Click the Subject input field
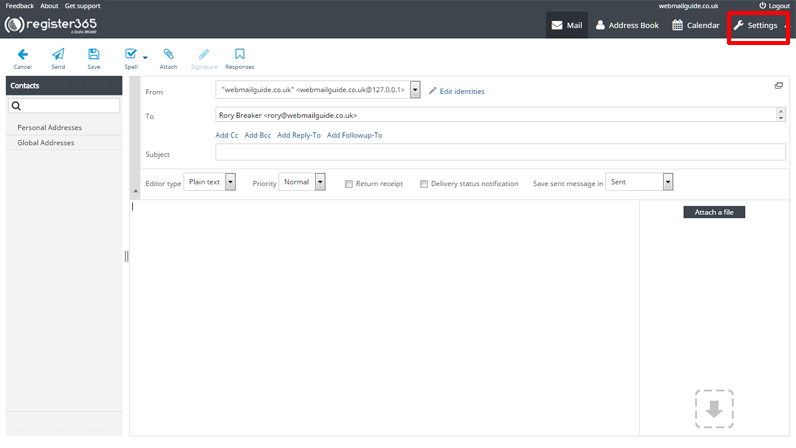Viewport: 796px width, 448px height. (x=501, y=152)
